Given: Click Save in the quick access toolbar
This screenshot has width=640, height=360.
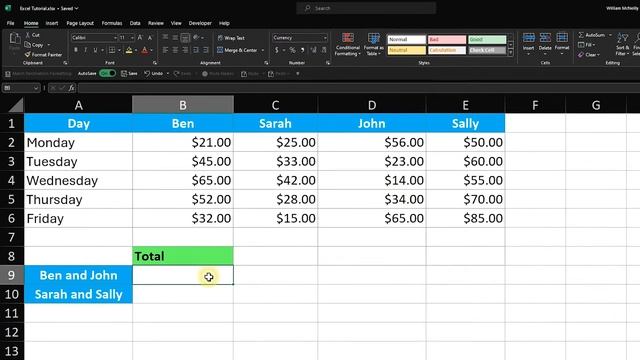Looking at the screenshot, I should click(x=129, y=73).
